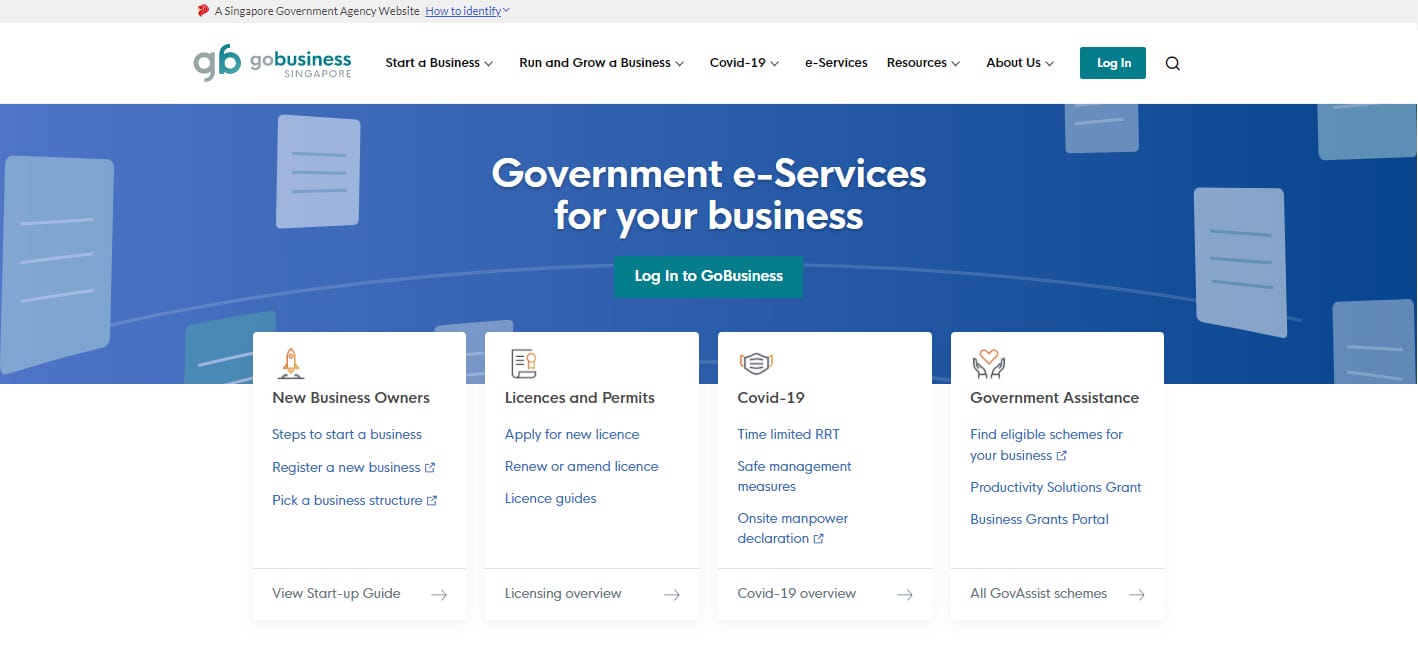Click external-link icon after Find eligible schemes

[x=1062, y=456]
